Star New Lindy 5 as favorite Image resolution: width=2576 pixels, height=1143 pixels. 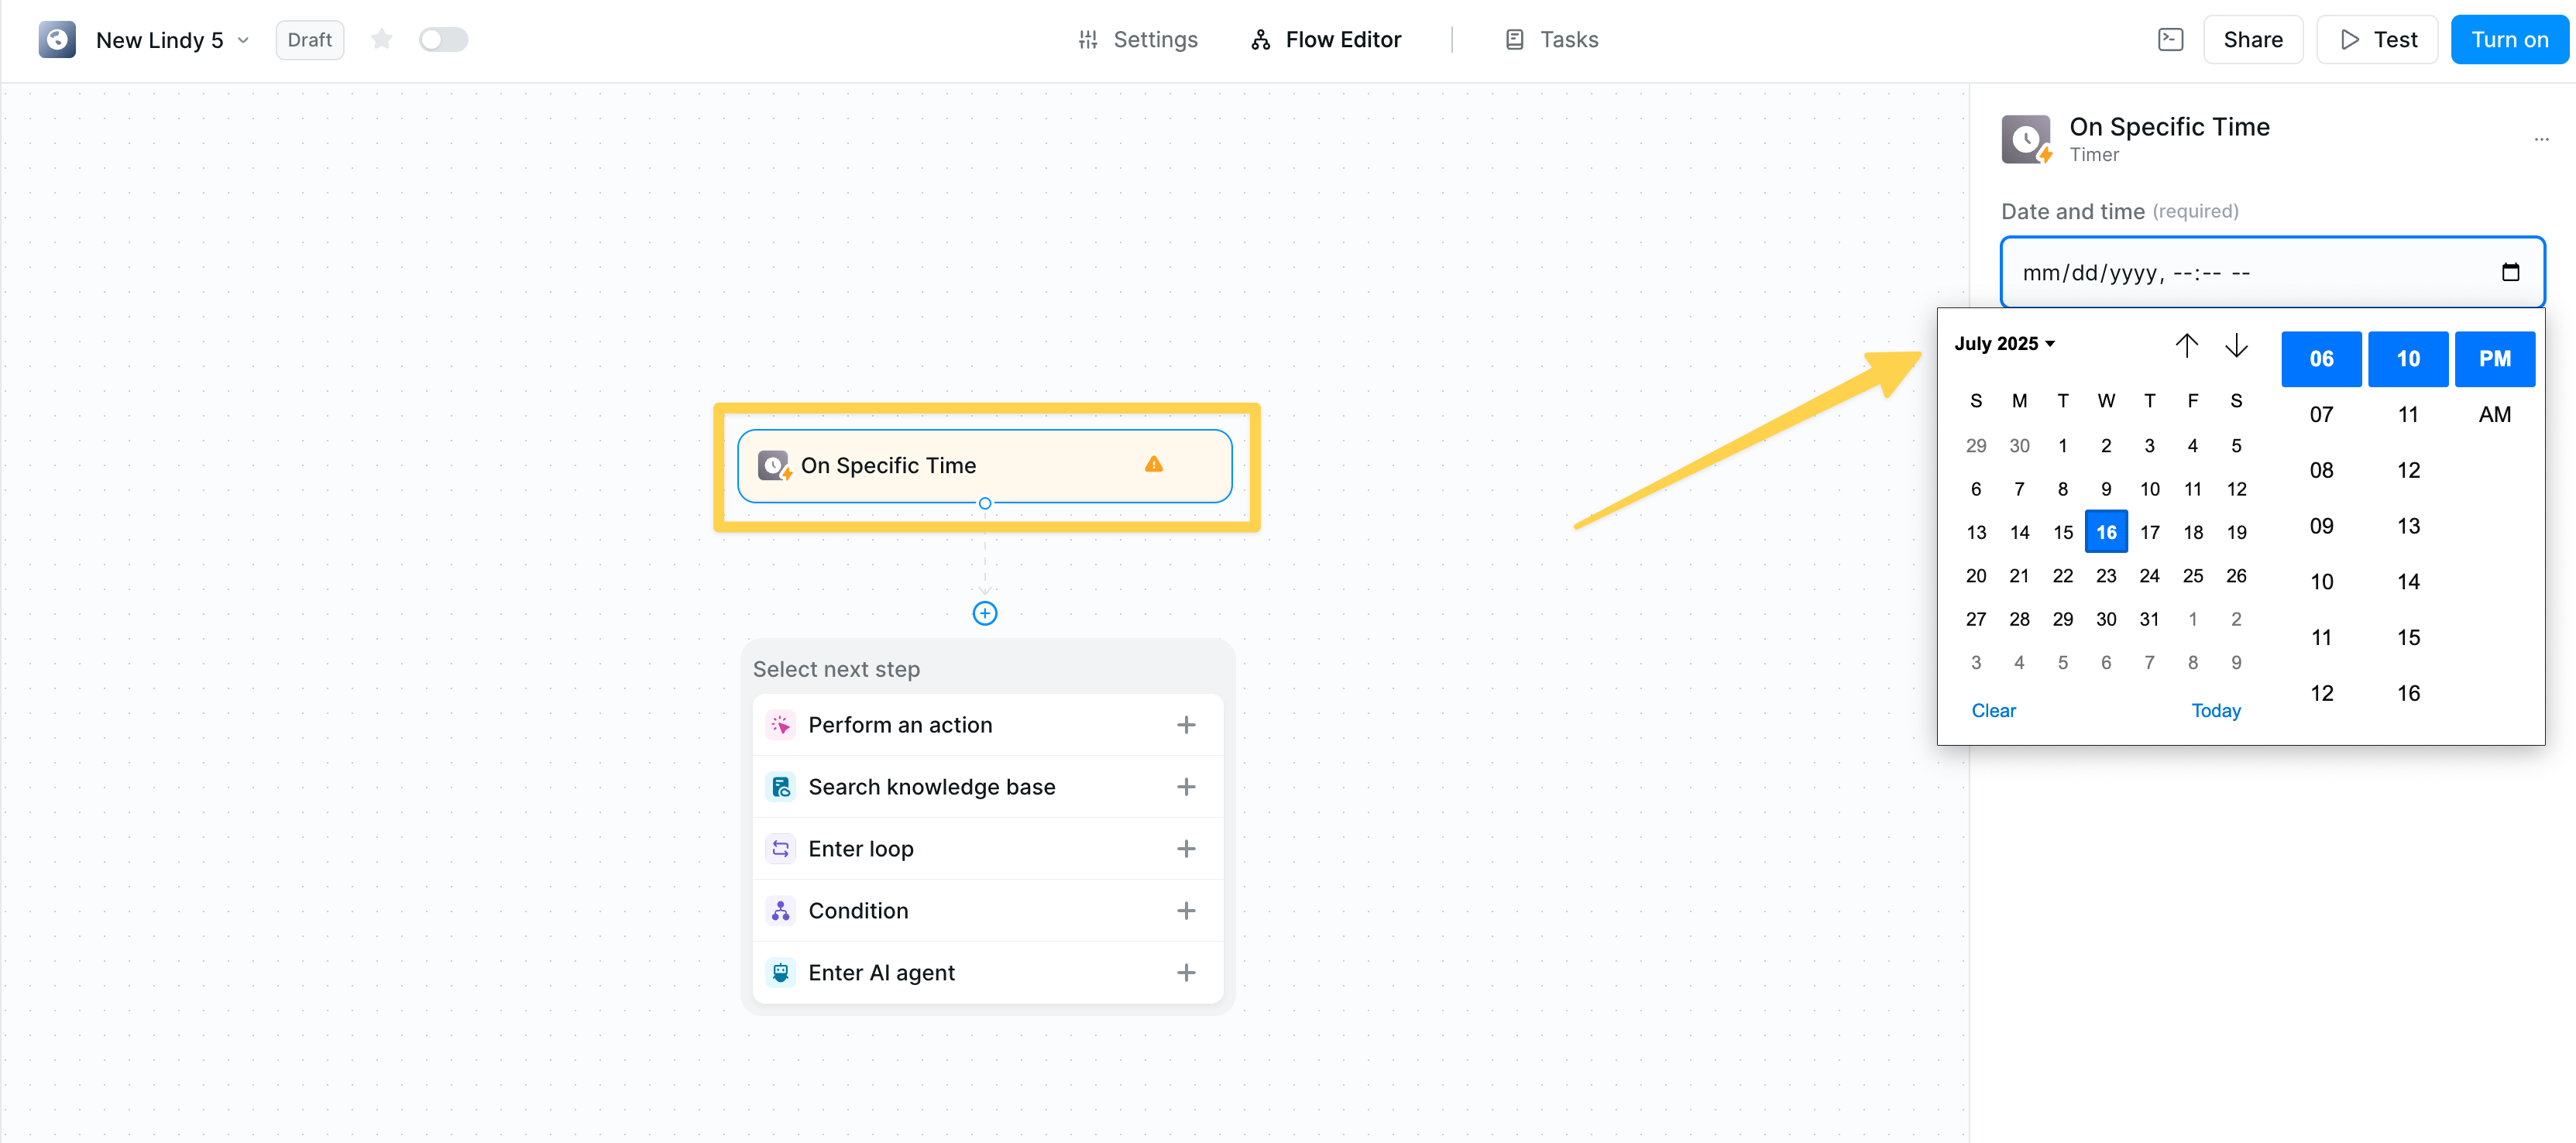(381, 39)
